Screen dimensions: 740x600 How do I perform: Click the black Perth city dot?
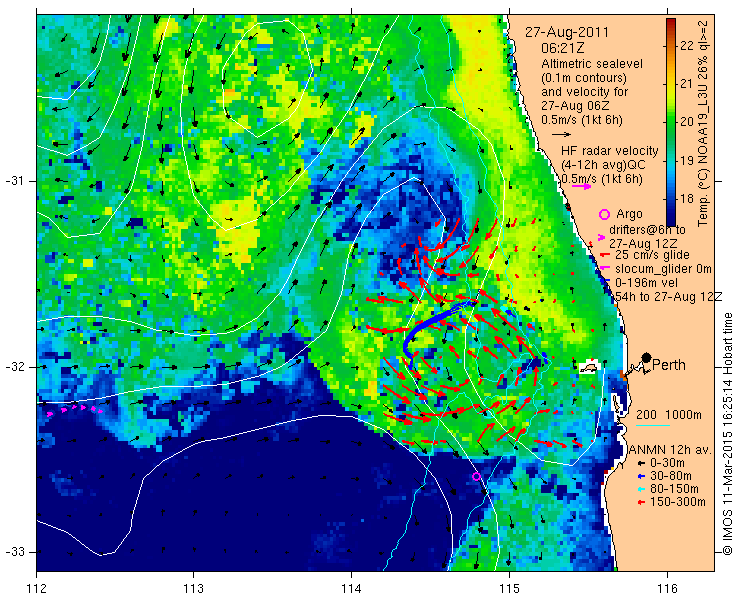tap(647, 357)
